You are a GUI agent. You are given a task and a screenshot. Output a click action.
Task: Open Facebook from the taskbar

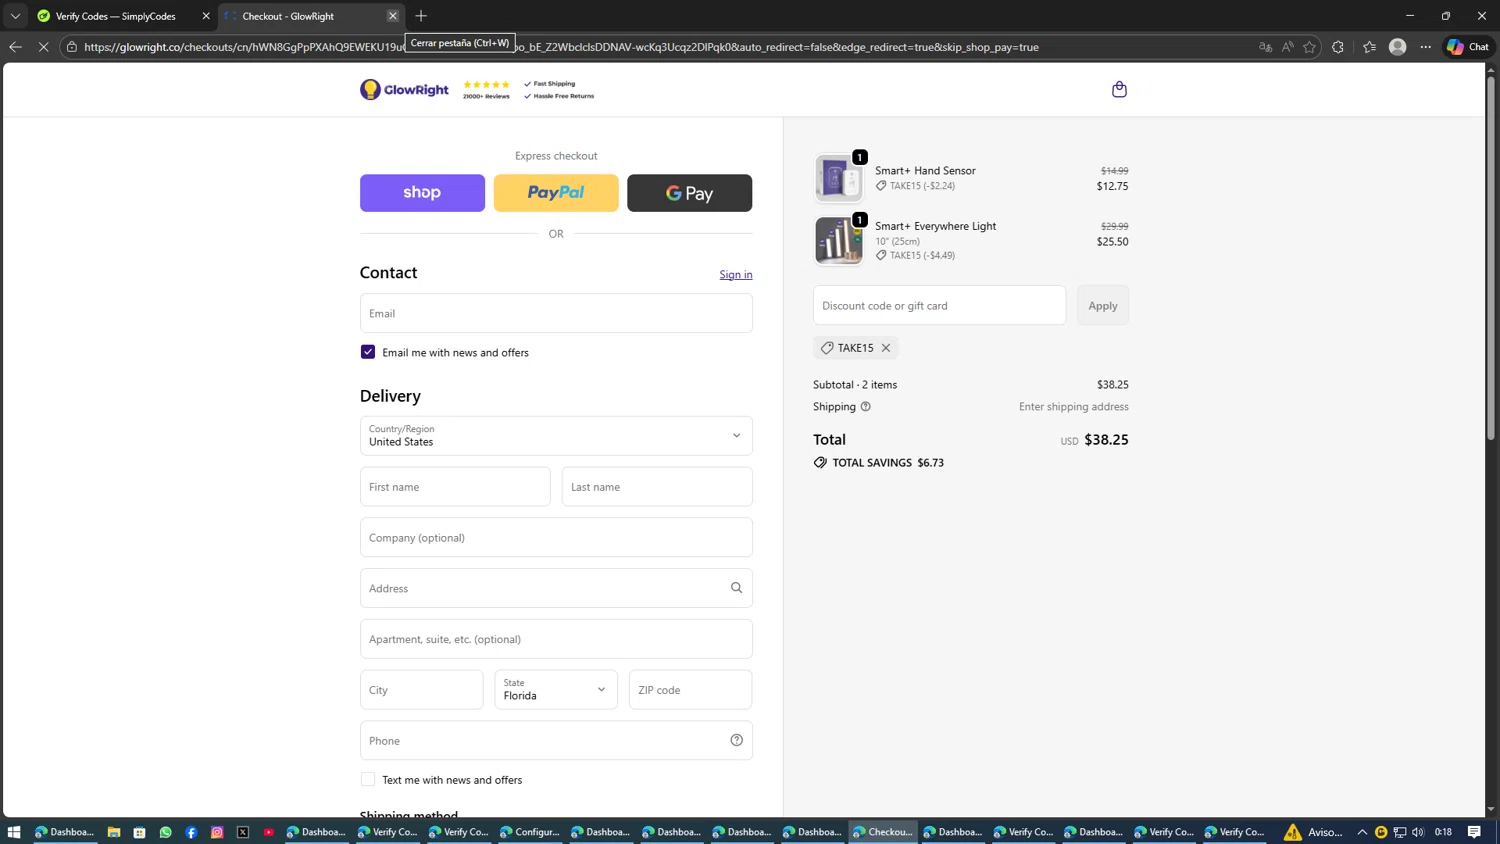point(191,832)
